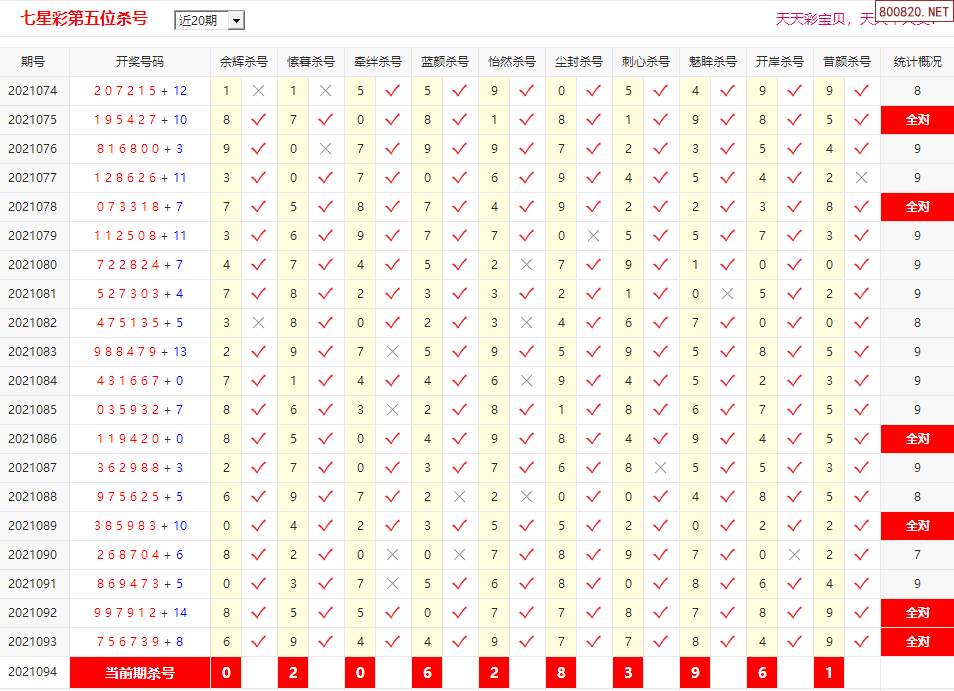Click 昔颜杀号 checkmark in row 2021093
The image size is (954, 691).
tap(861, 641)
